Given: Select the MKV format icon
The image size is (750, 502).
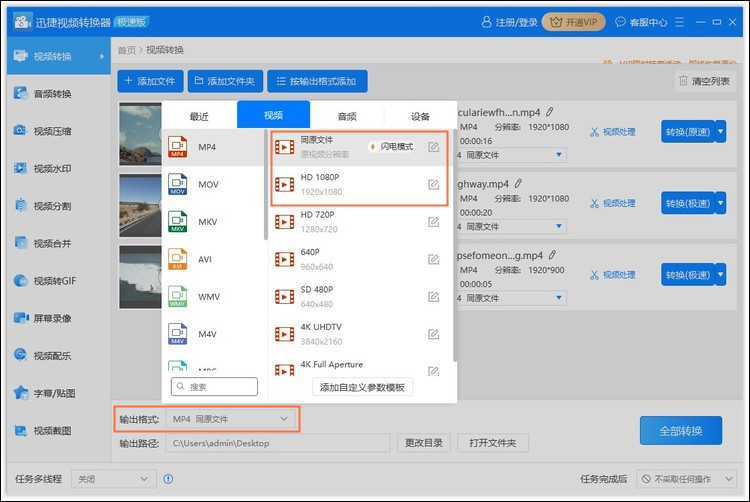Looking at the screenshot, I should (x=177, y=221).
